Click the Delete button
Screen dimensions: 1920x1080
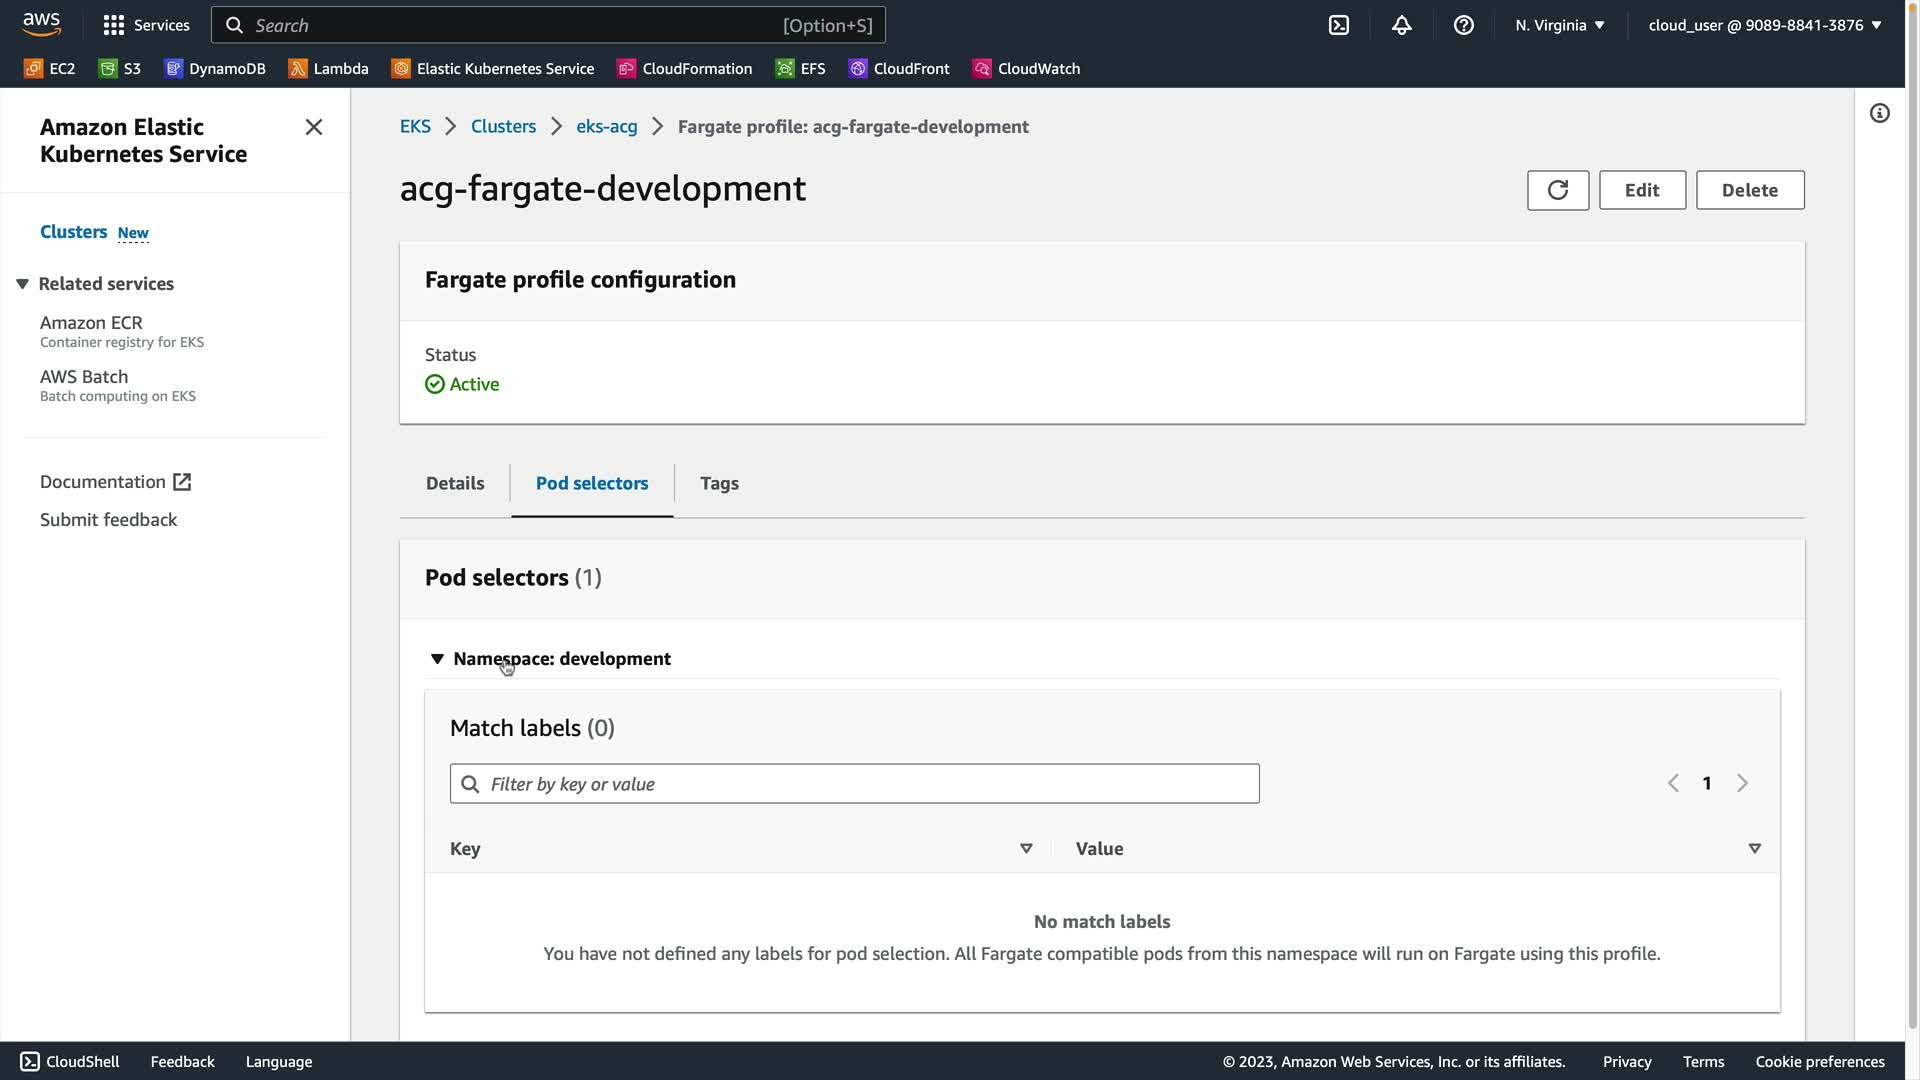1749,190
